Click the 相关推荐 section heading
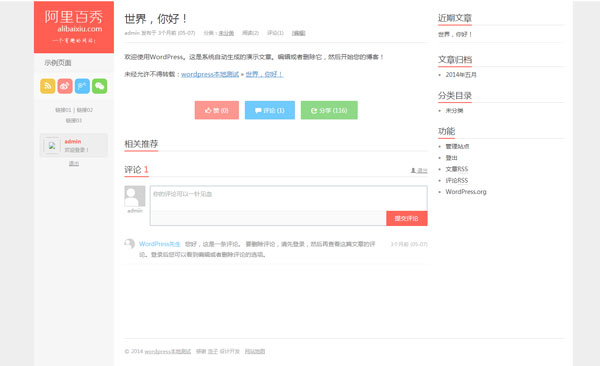This screenshot has width=600, height=366. click(x=141, y=144)
